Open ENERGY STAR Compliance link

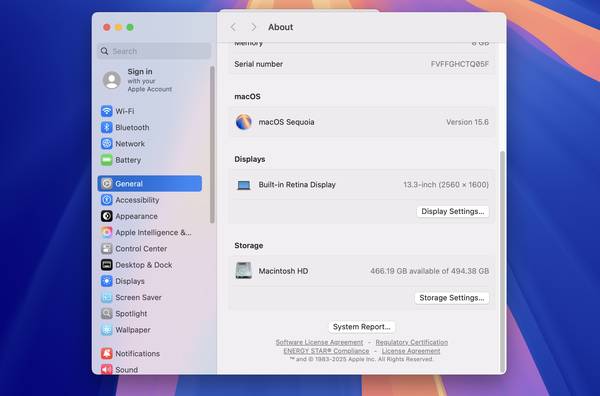[326, 351]
